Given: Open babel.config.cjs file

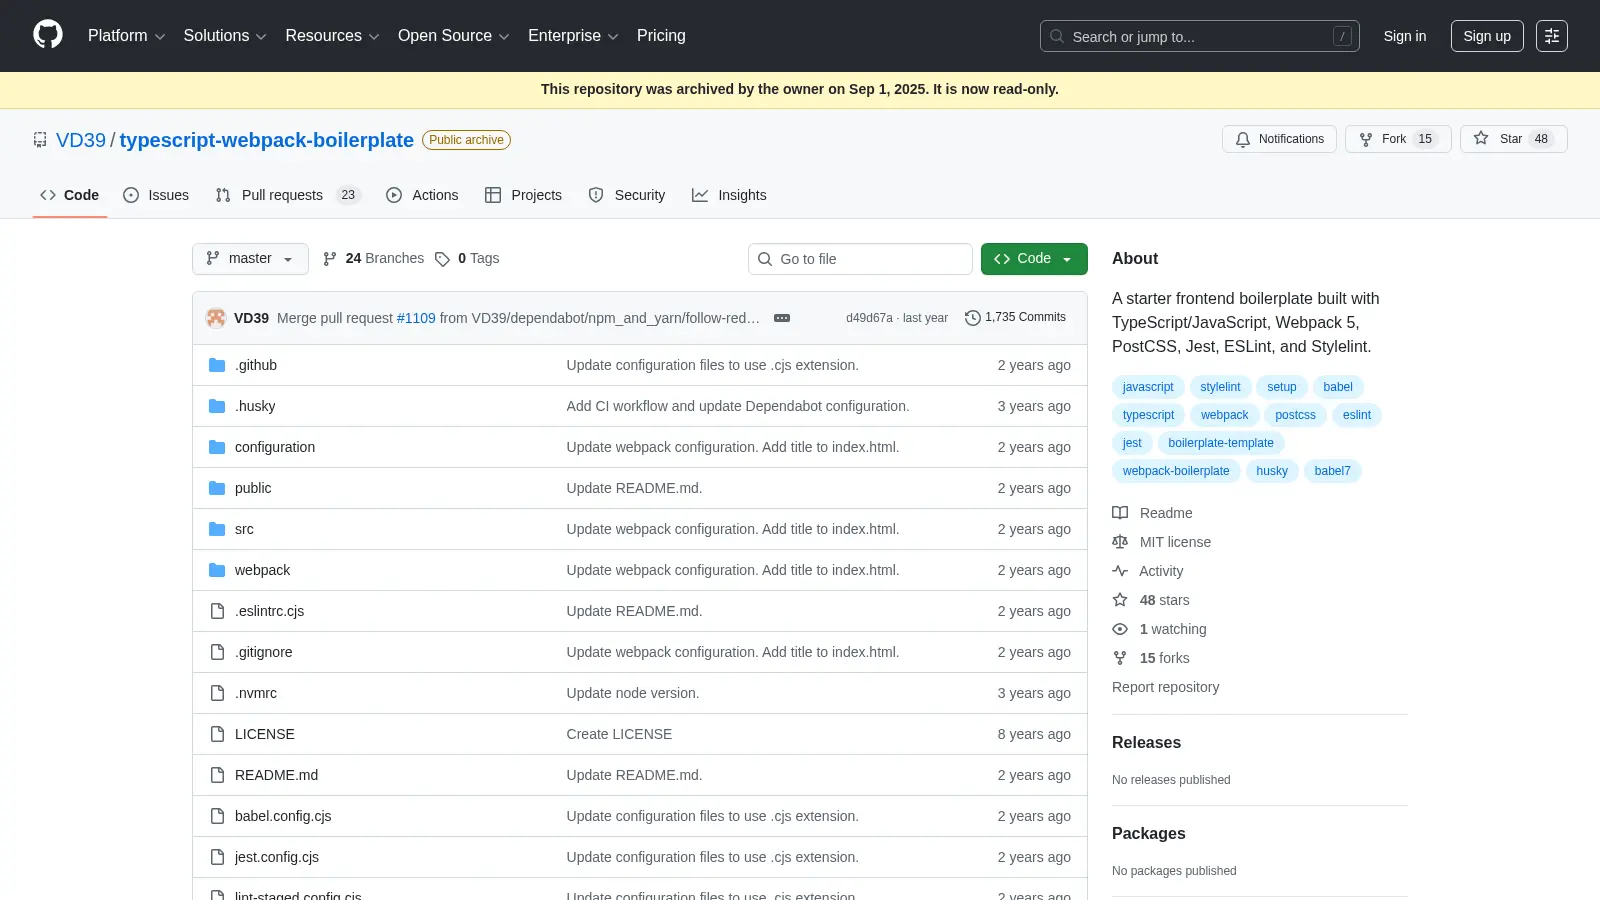Looking at the screenshot, I should pos(283,816).
